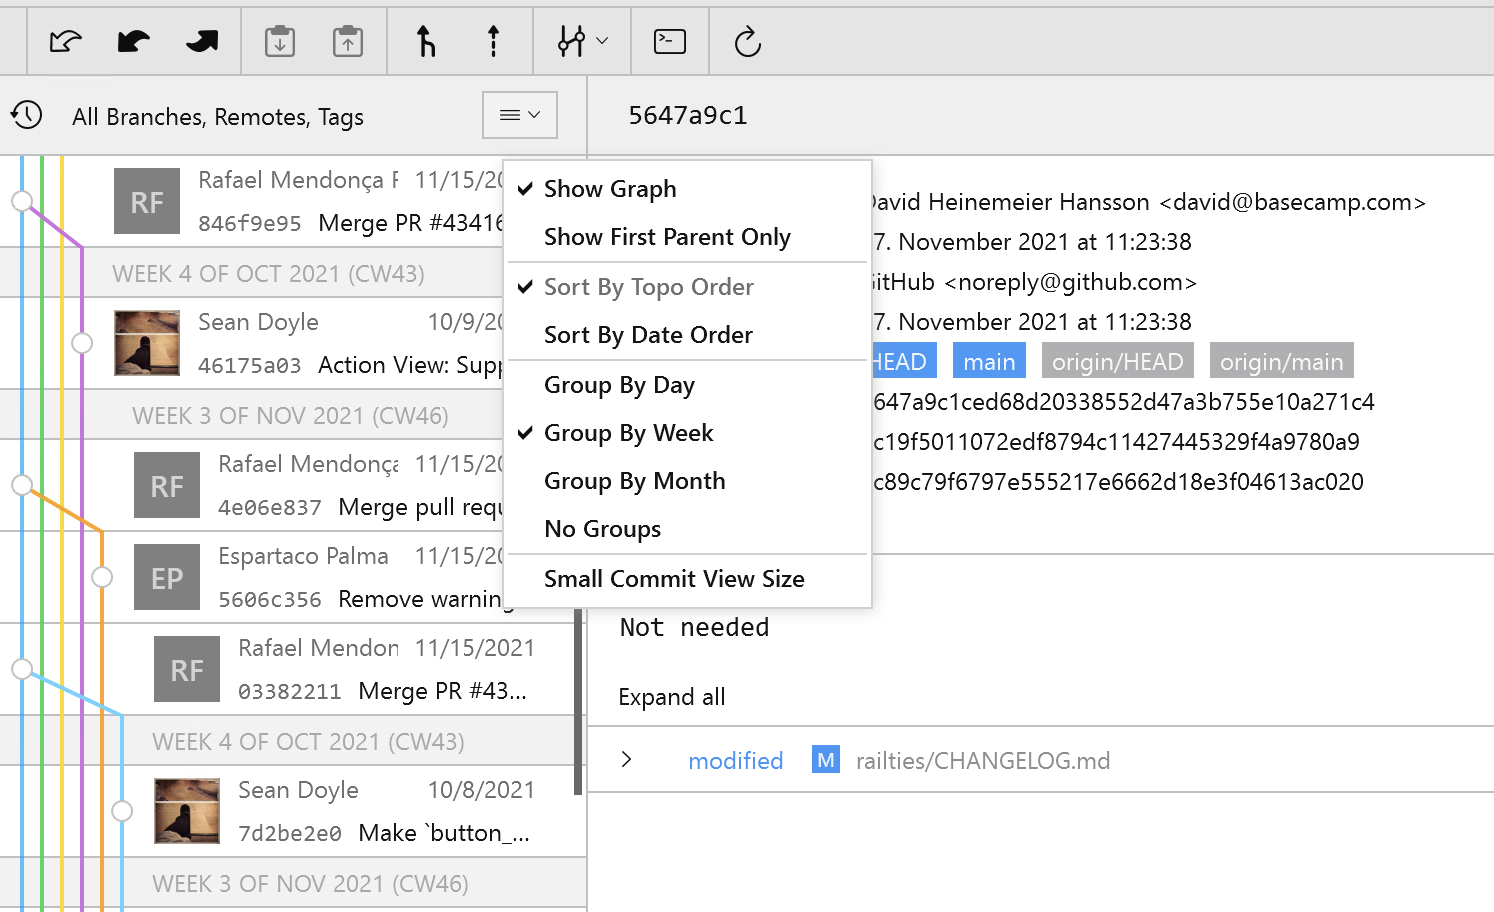Choose No Groups from the menu
Screen dimensions: 1494x912
[602, 529]
